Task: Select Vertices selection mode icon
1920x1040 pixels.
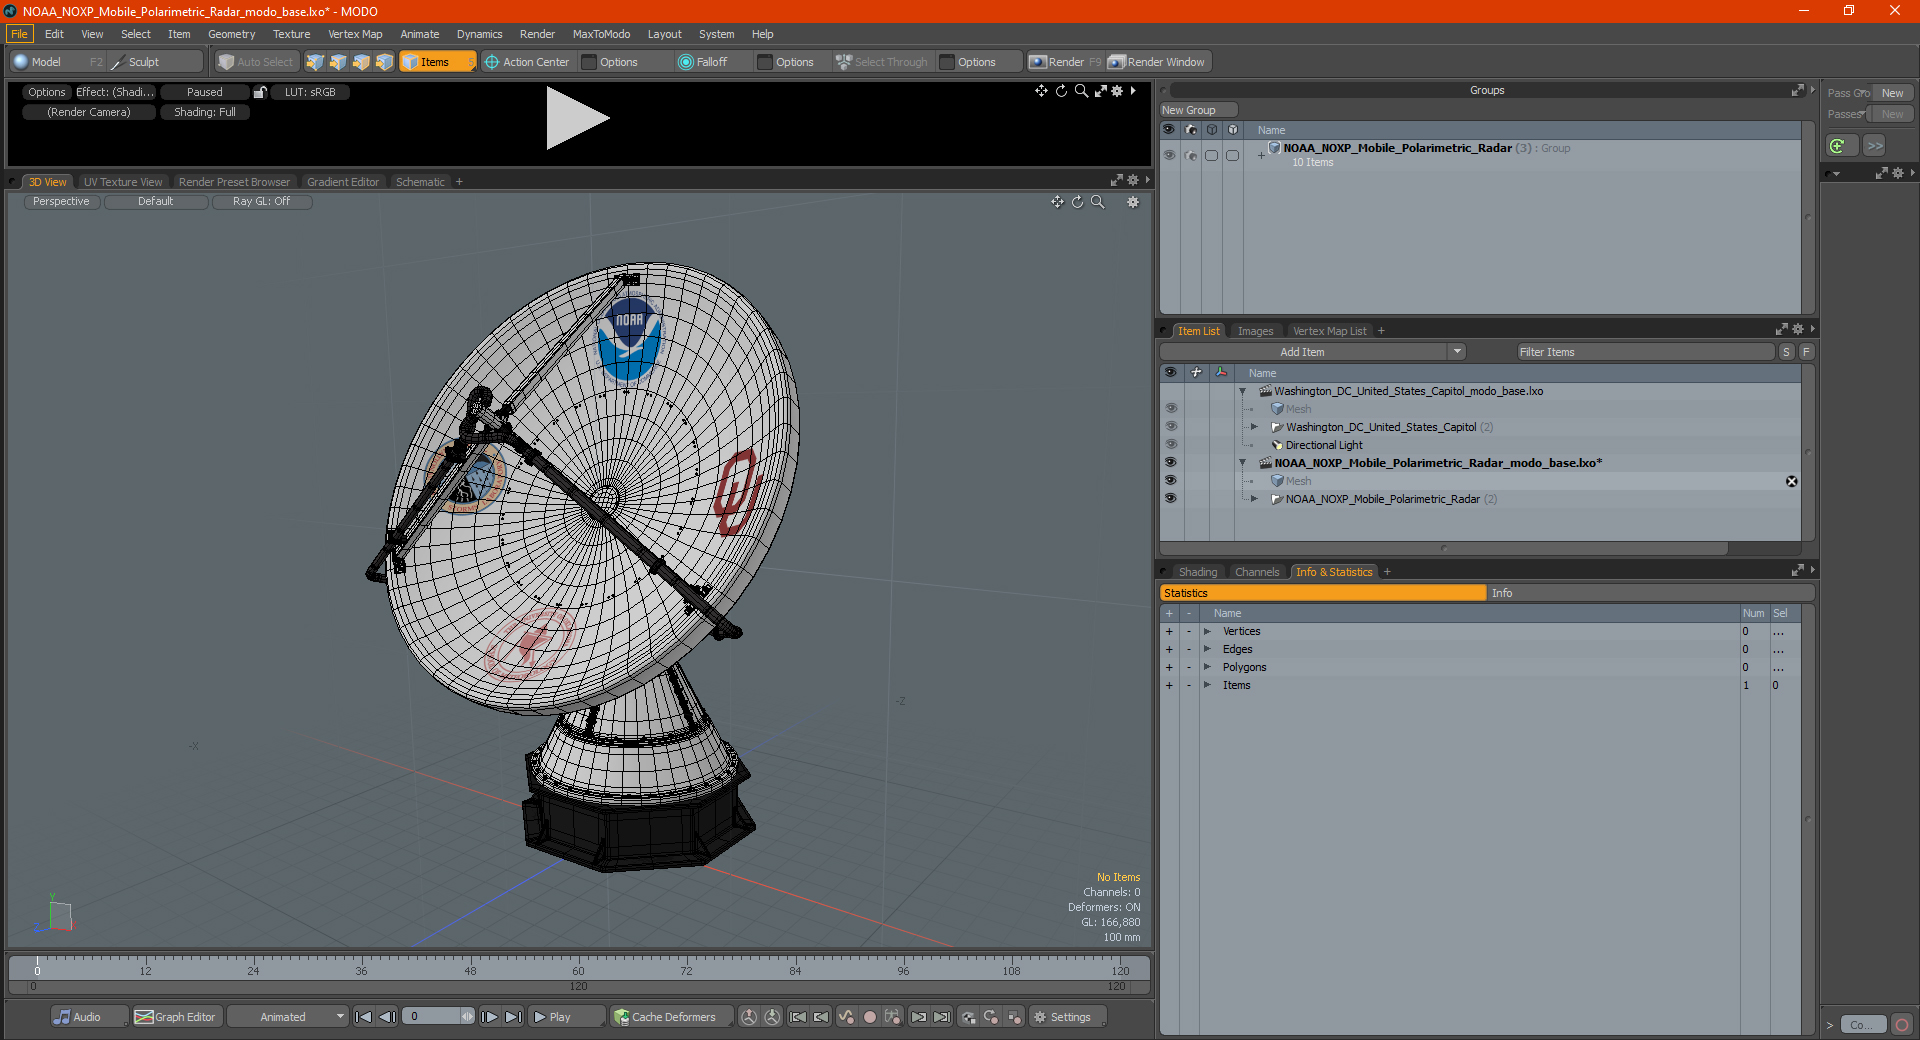Action: [315, 62]
